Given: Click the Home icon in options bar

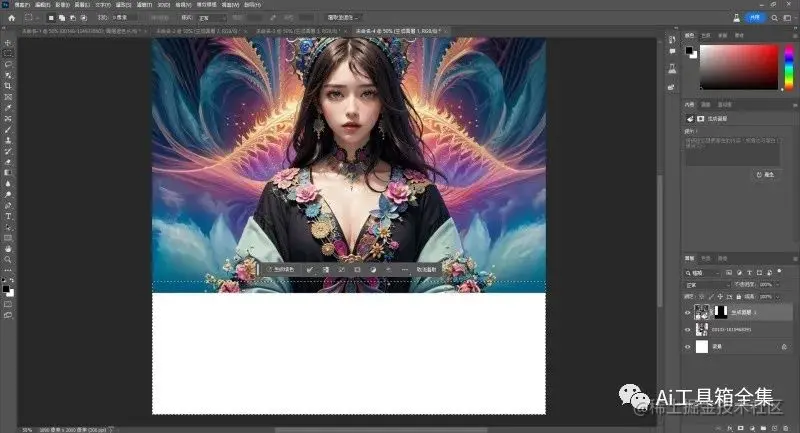Looking at the screenshot, I should click(x=12, y=17).
